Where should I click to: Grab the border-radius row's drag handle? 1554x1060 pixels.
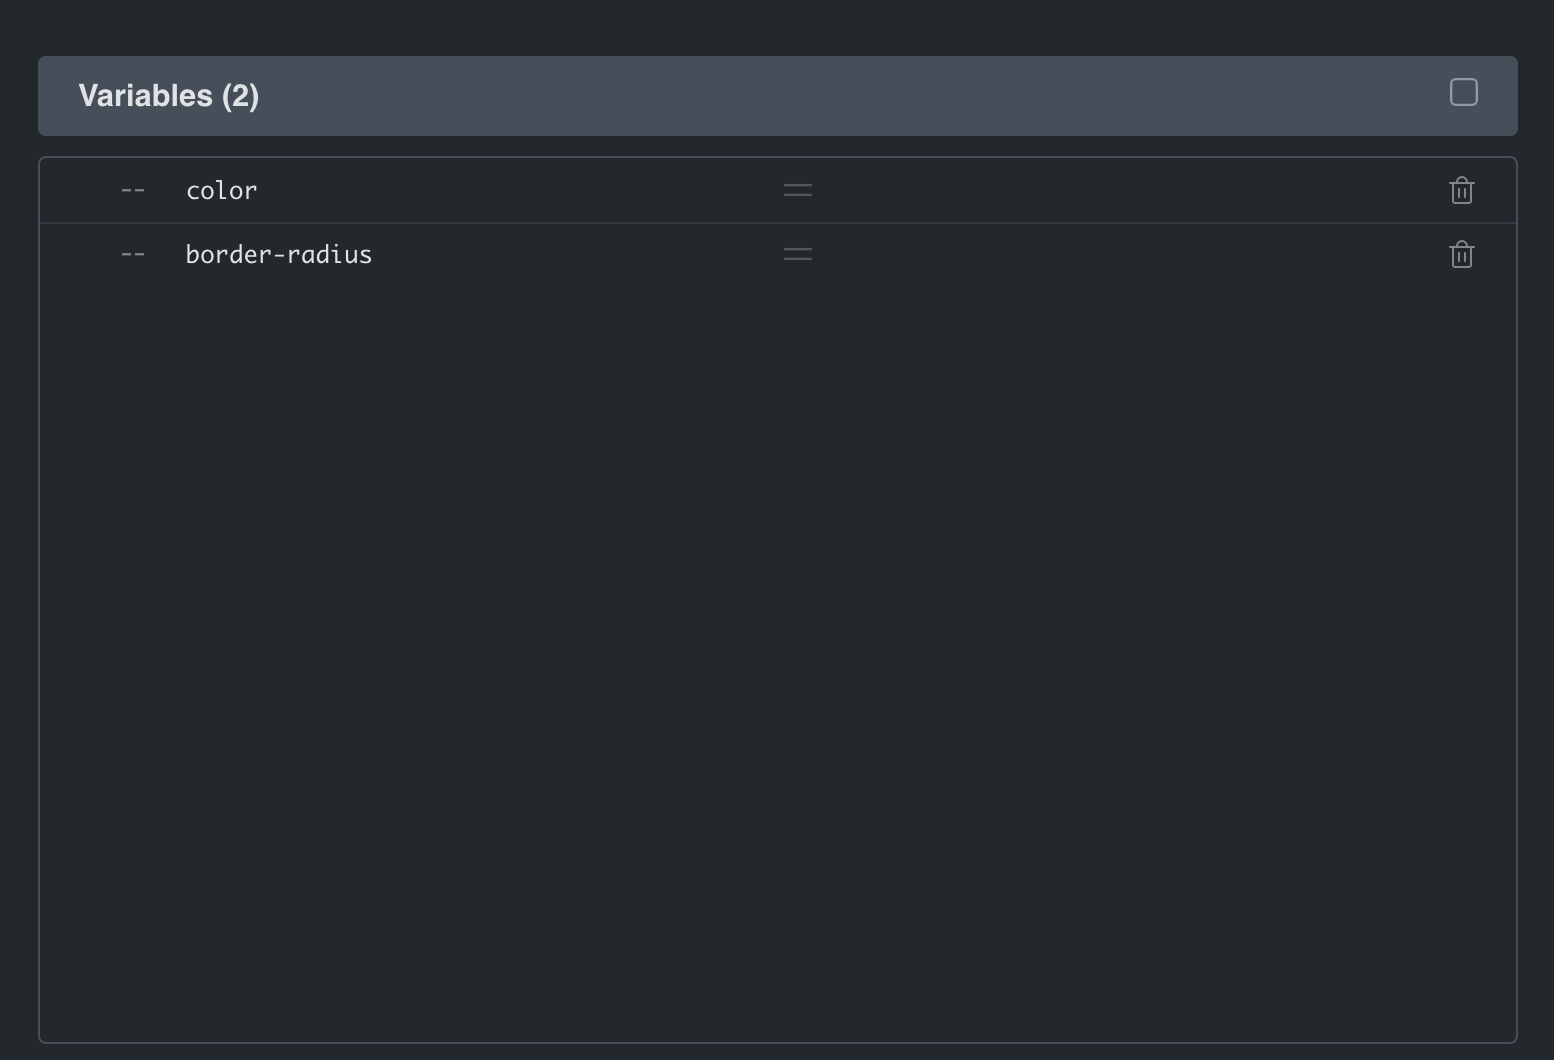798,254
